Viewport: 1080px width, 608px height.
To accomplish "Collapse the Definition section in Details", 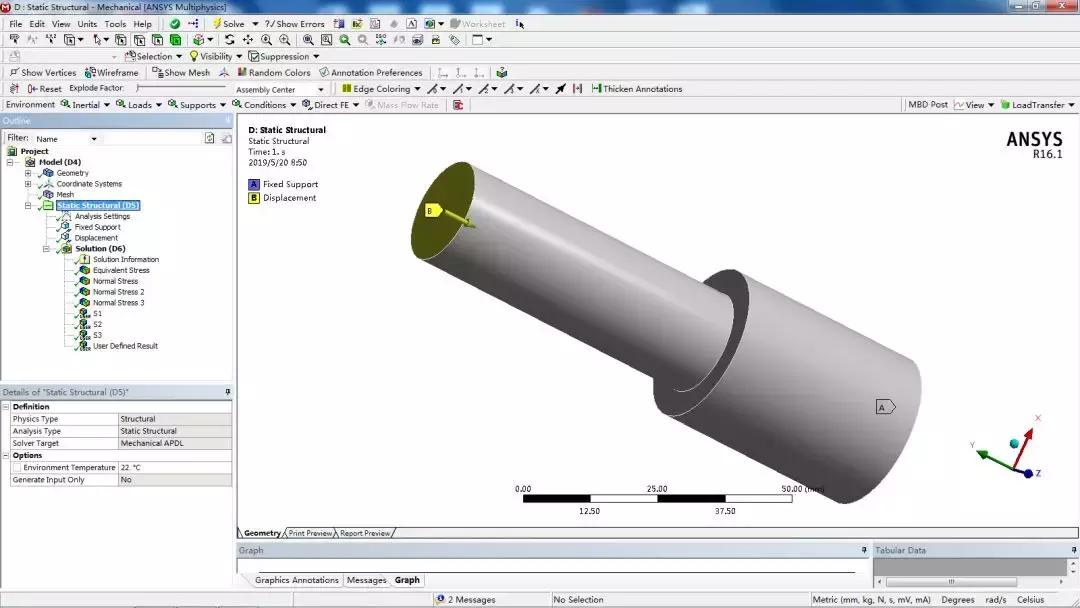I will [6, 407].
